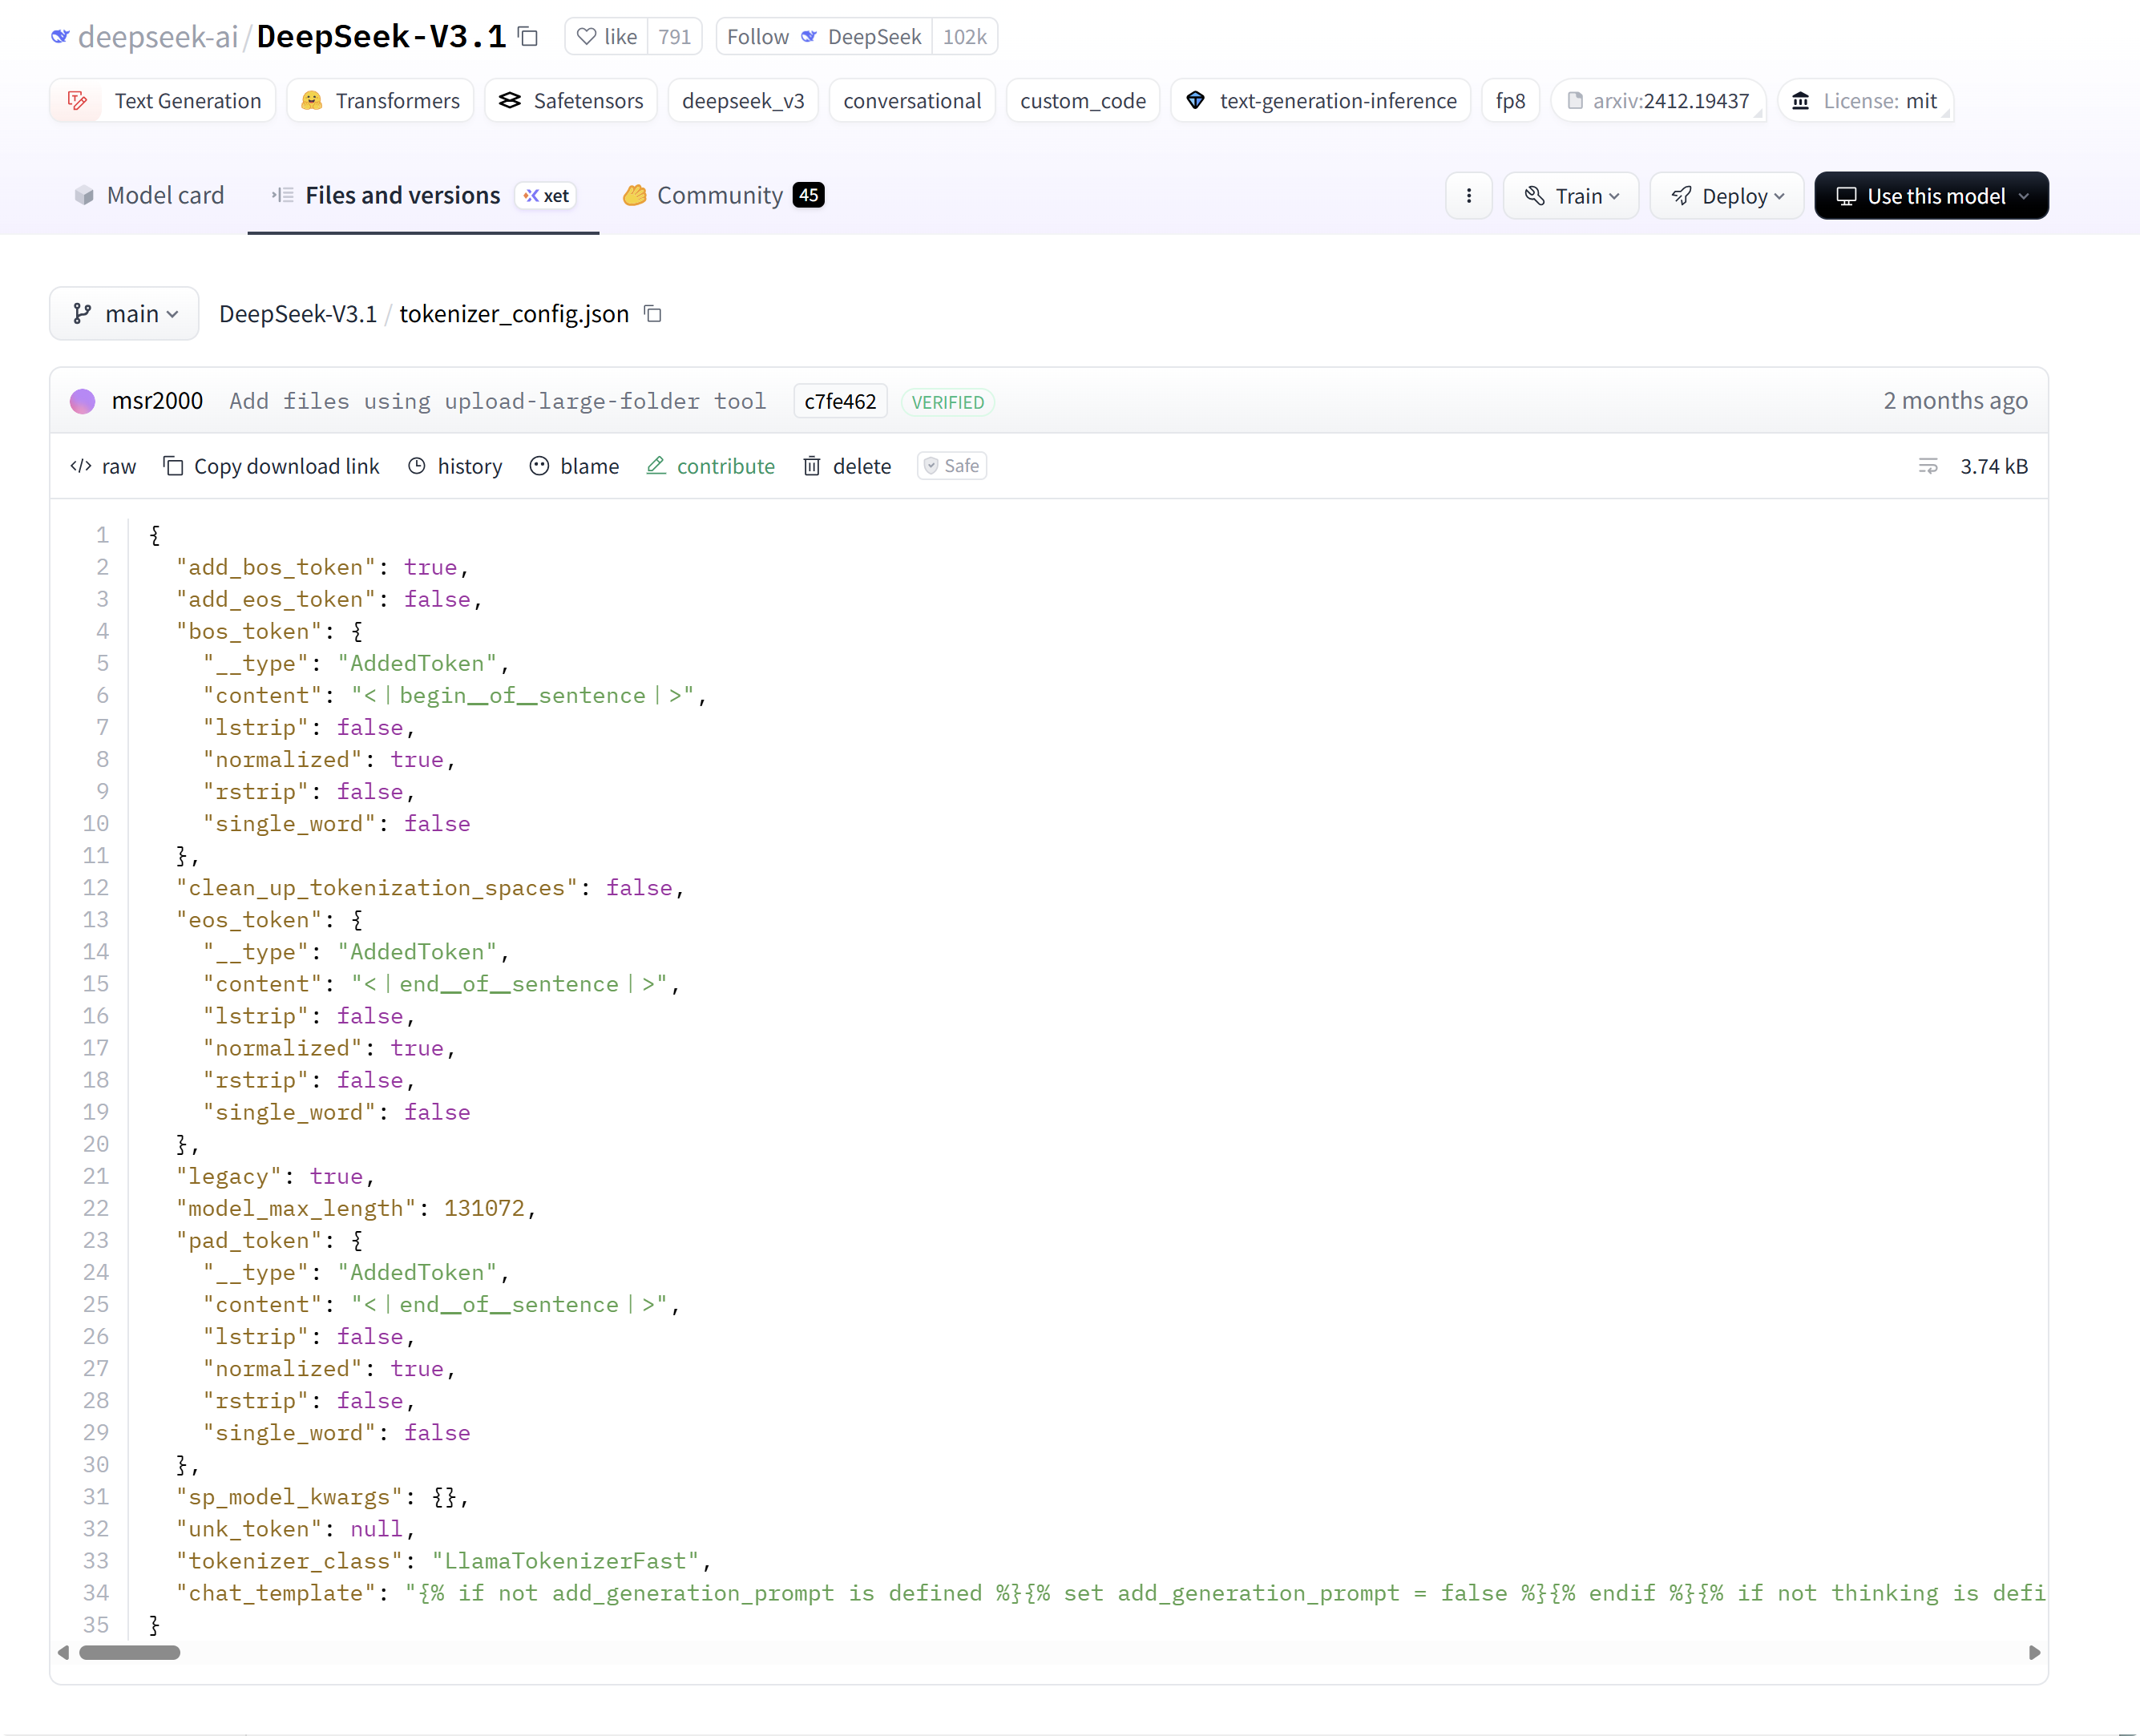This screenshot has height=1736, width=2140.
Task: Click the blame icon
Action: point(539,466)
